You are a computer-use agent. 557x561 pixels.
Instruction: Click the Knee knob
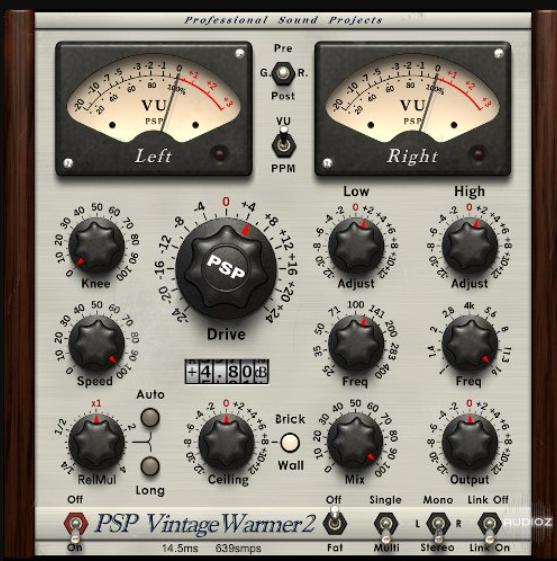[x=97, y=246]
